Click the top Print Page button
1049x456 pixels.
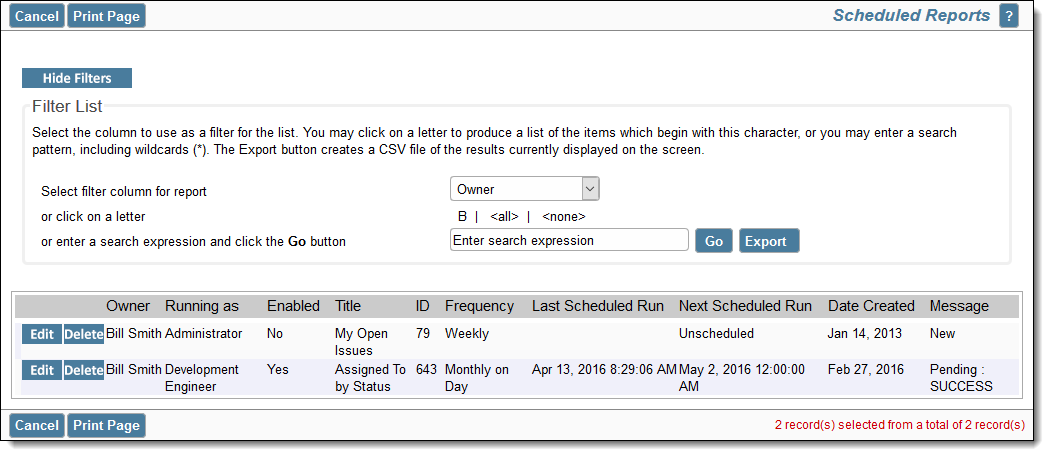coord(106,16)
